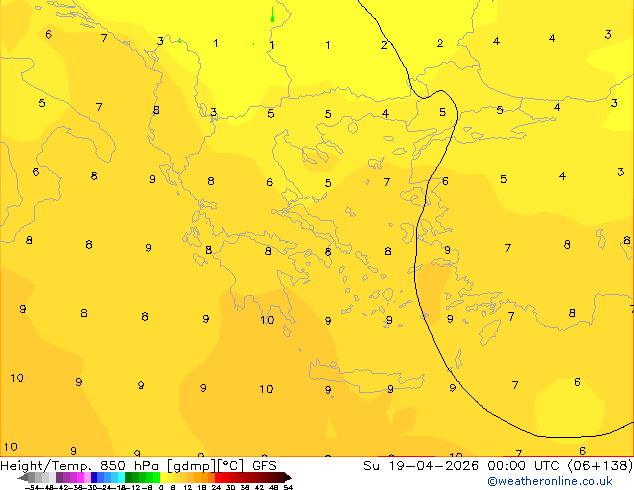The width and height of the screenshot is (634, 490).
Task: Click the '[gdmp]' unit label
Action: (192, 466)
